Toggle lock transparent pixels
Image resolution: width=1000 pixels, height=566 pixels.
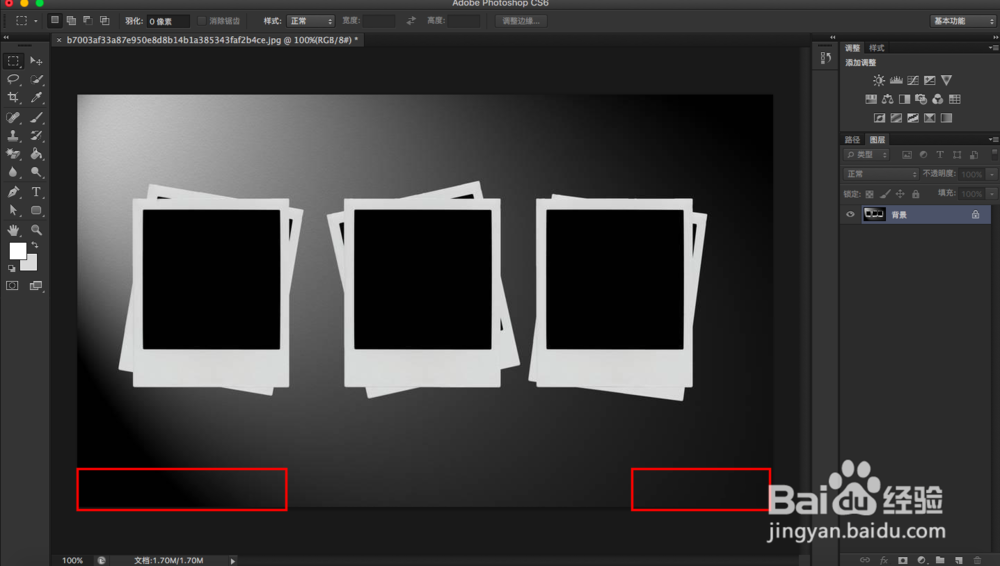point(869,194)
